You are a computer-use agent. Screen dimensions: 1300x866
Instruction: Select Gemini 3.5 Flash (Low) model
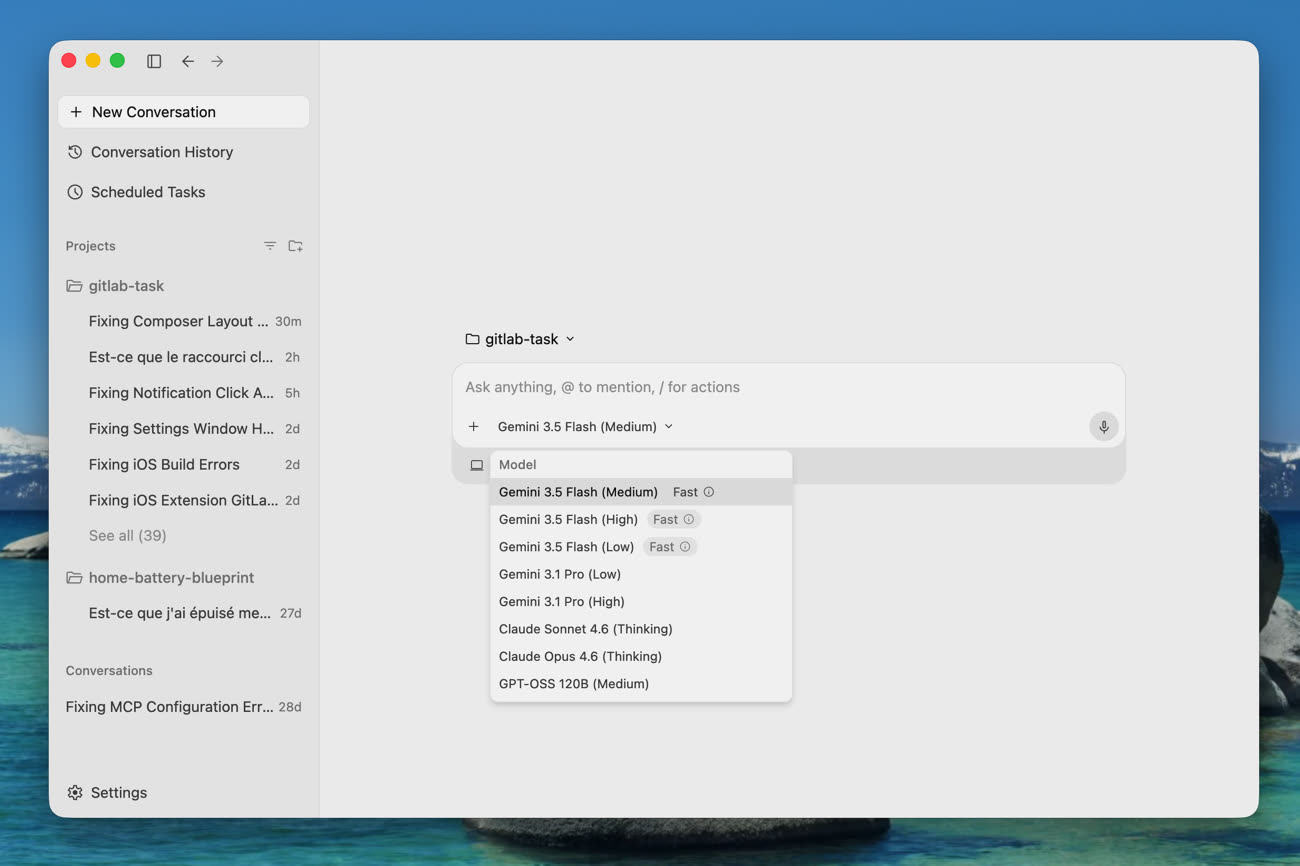tap(641, 547)
